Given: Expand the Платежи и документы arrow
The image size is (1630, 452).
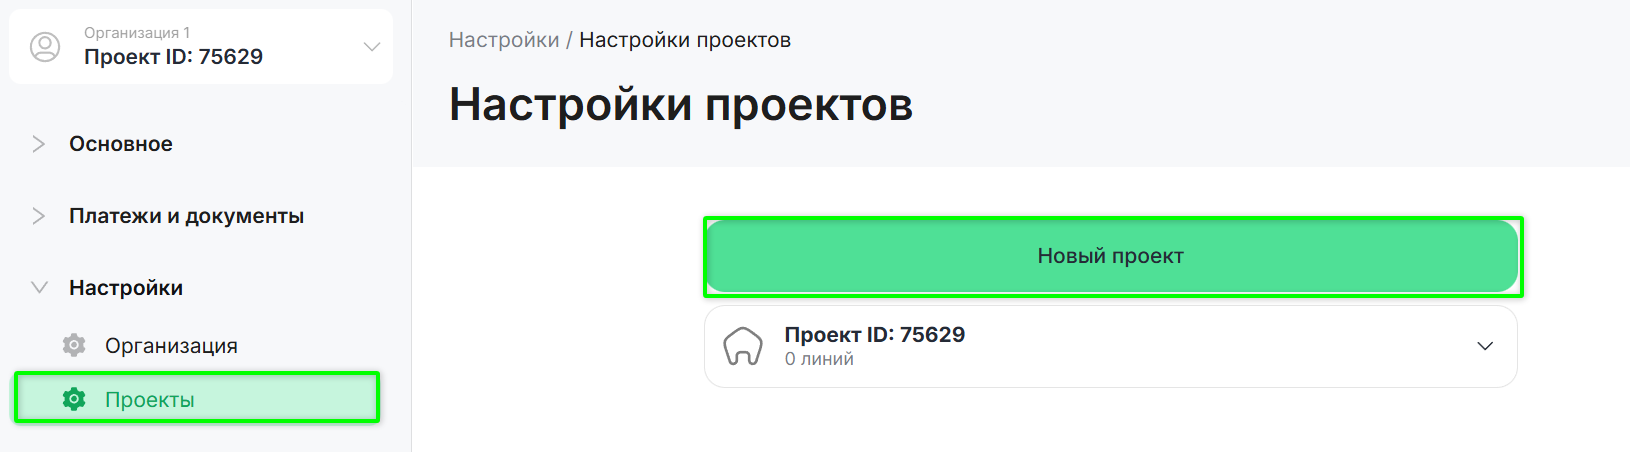Looking at the screenshot, I should (39, 216).
